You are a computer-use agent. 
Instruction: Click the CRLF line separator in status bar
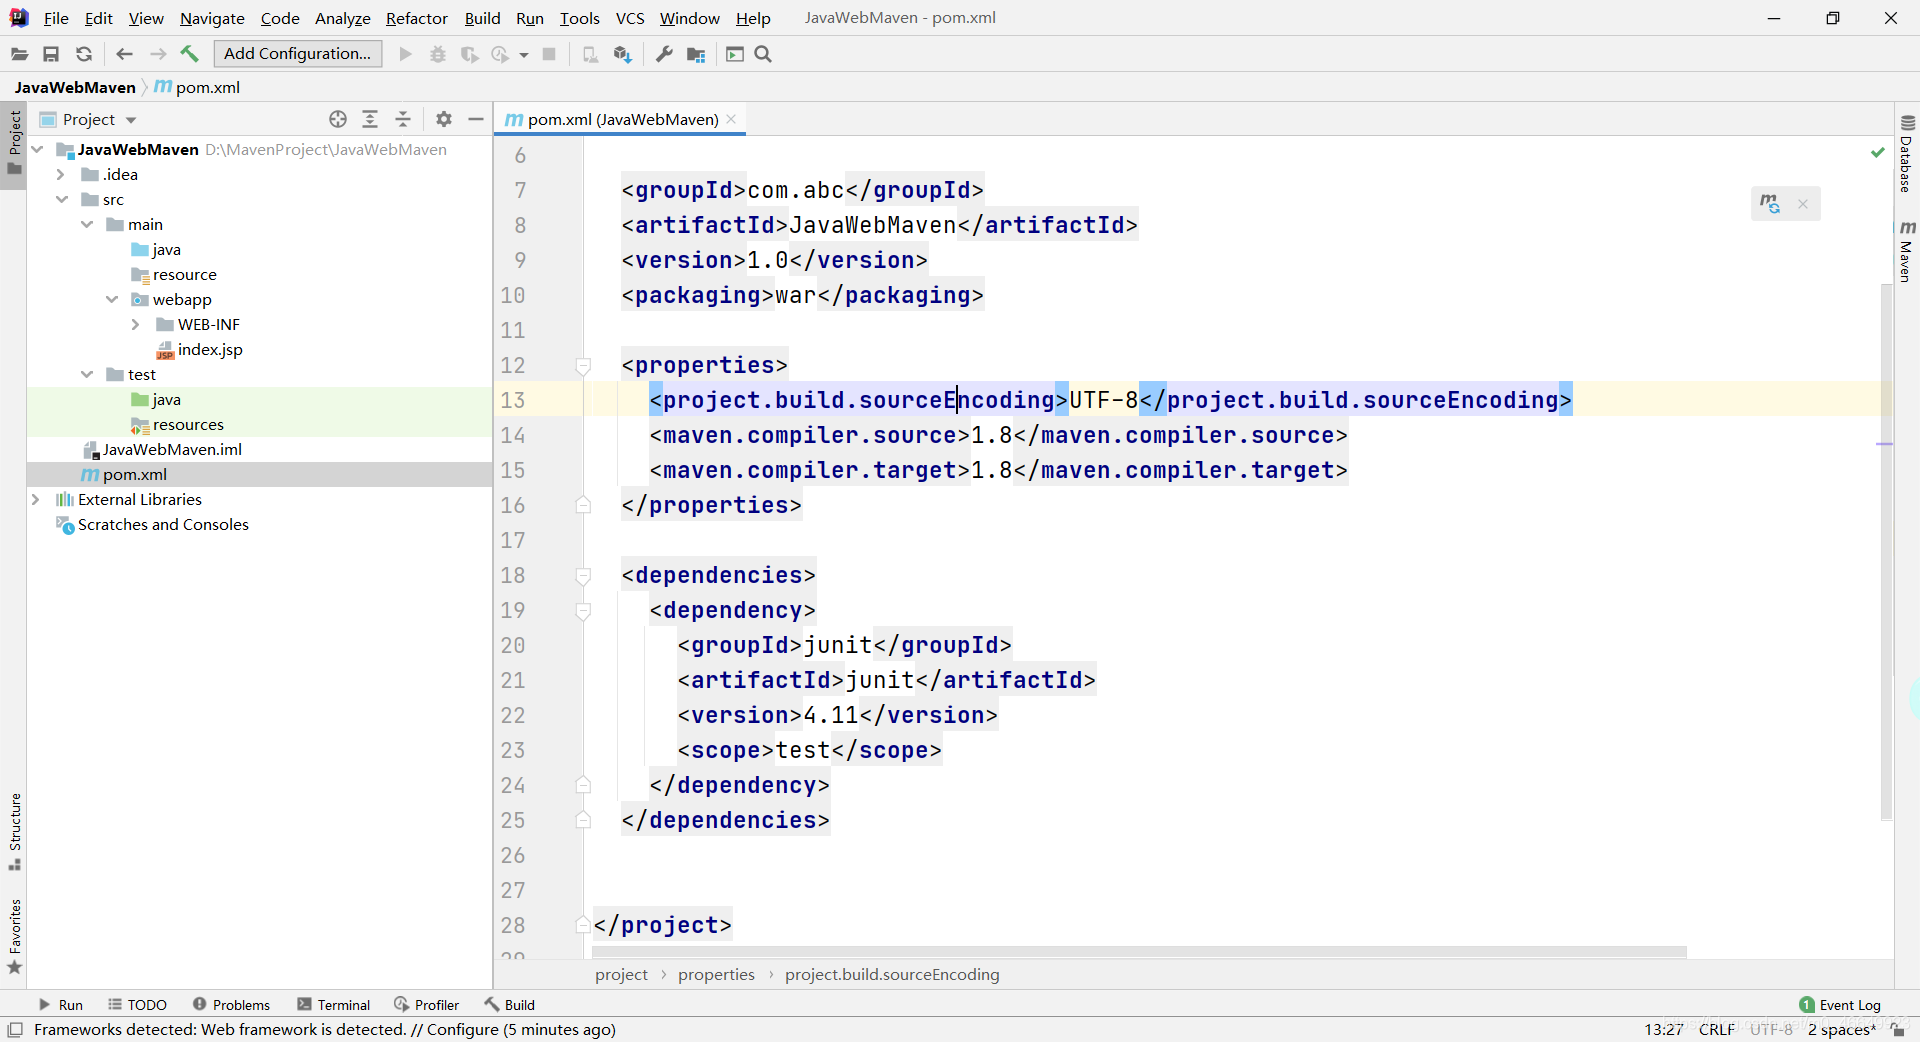[x=1717, y=1029]
